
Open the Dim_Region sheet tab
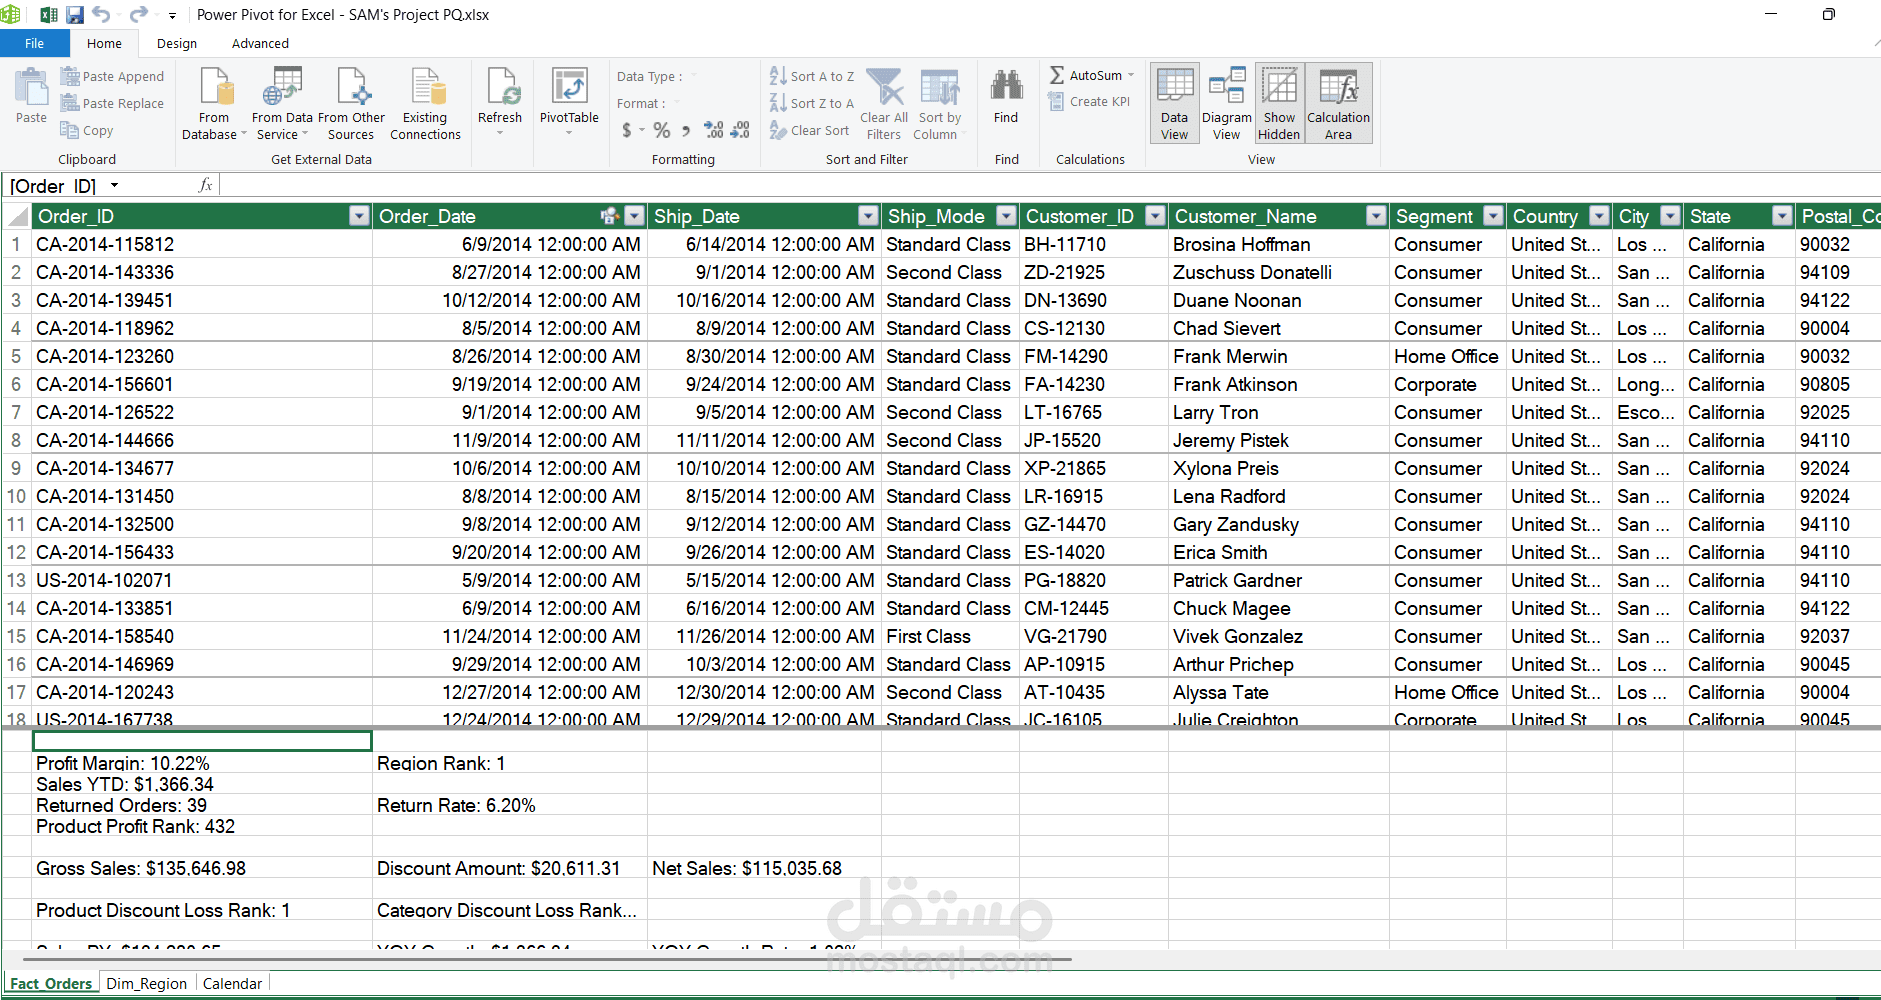pyautogui.click(x=147, y=983)
